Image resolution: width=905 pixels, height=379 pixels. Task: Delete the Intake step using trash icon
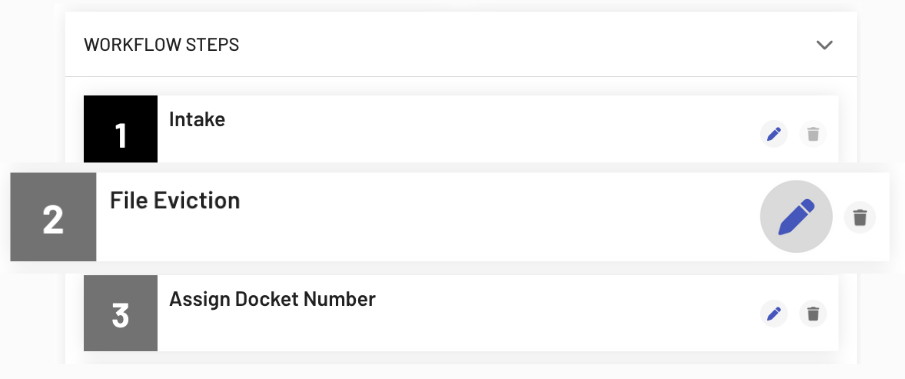[813, 134]
